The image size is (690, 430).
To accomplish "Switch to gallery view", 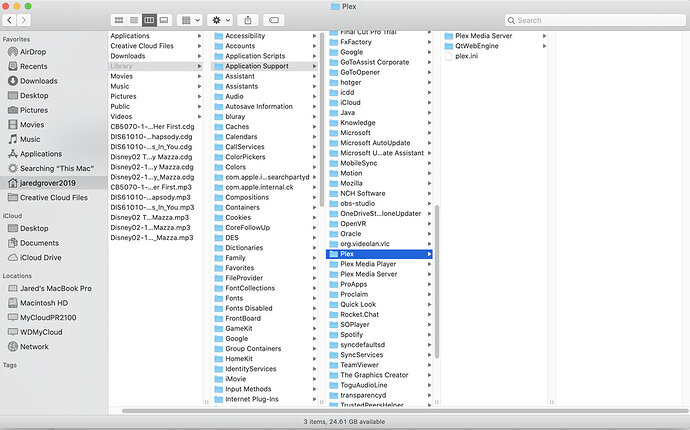I will point(164,20).
